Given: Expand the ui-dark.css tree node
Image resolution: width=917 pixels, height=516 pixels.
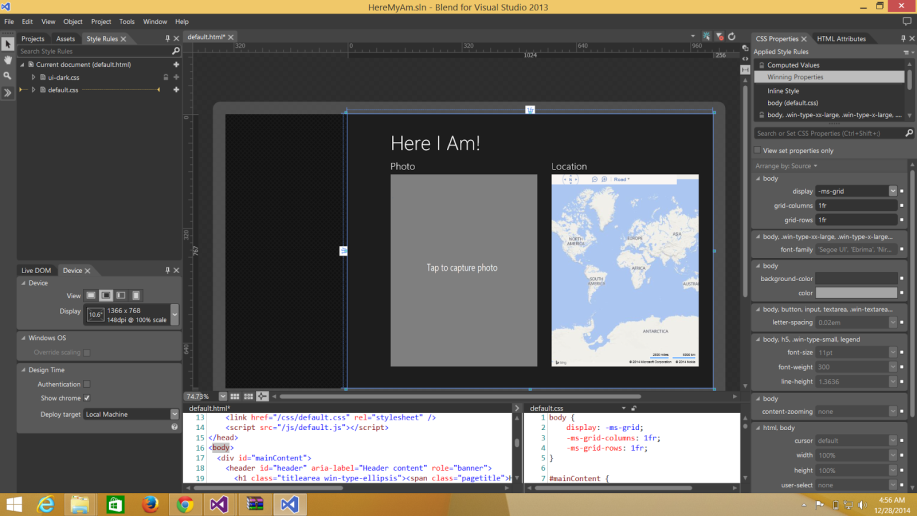Looking at the screenshot, I should pos(33,77).
